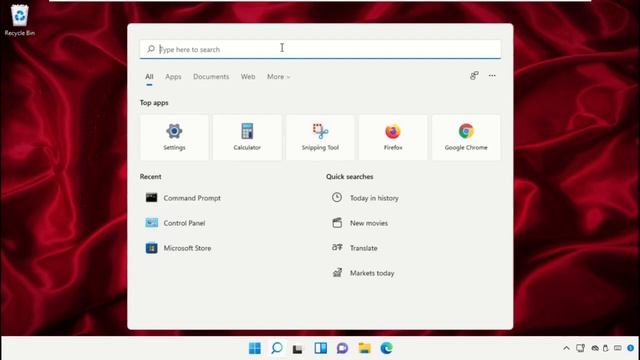Switch to the Documents search tab

[211, 77]
